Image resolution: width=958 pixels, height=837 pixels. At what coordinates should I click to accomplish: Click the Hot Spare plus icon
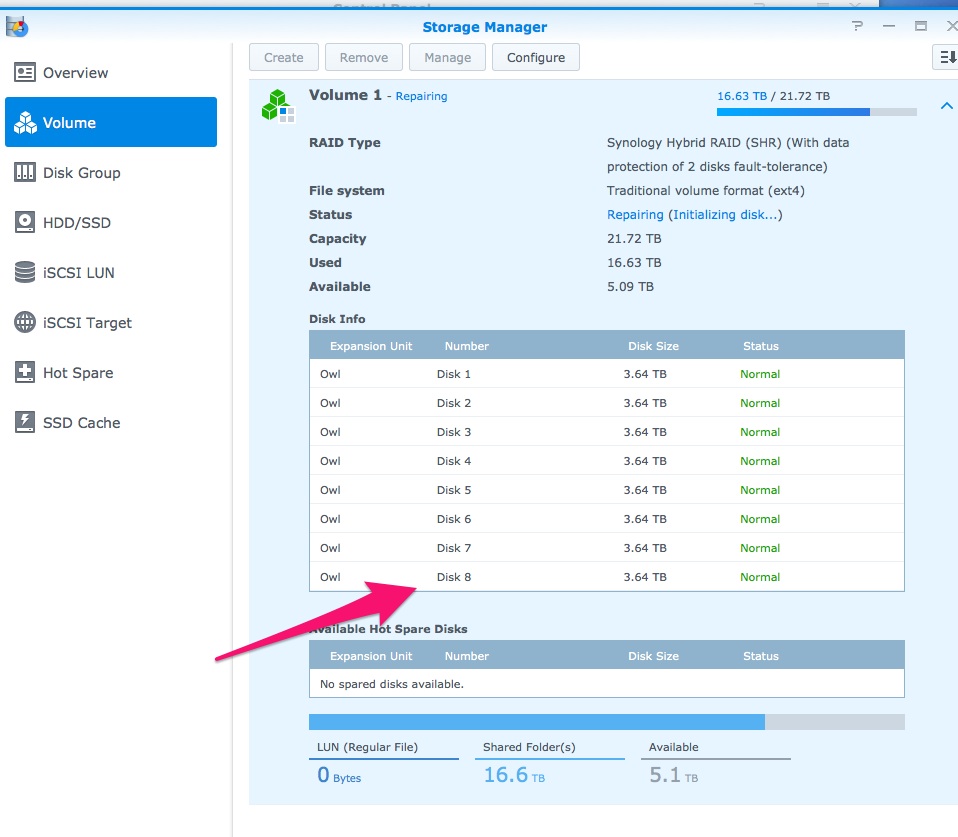click(24, 372)
